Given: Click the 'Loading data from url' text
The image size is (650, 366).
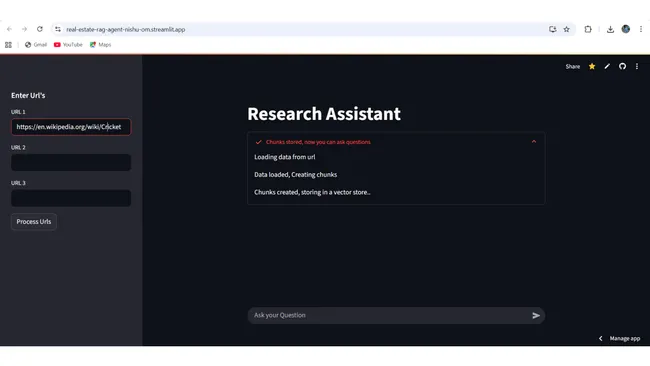Looking at the screenshot, I should pyautogui.click(x=284, y=157).
